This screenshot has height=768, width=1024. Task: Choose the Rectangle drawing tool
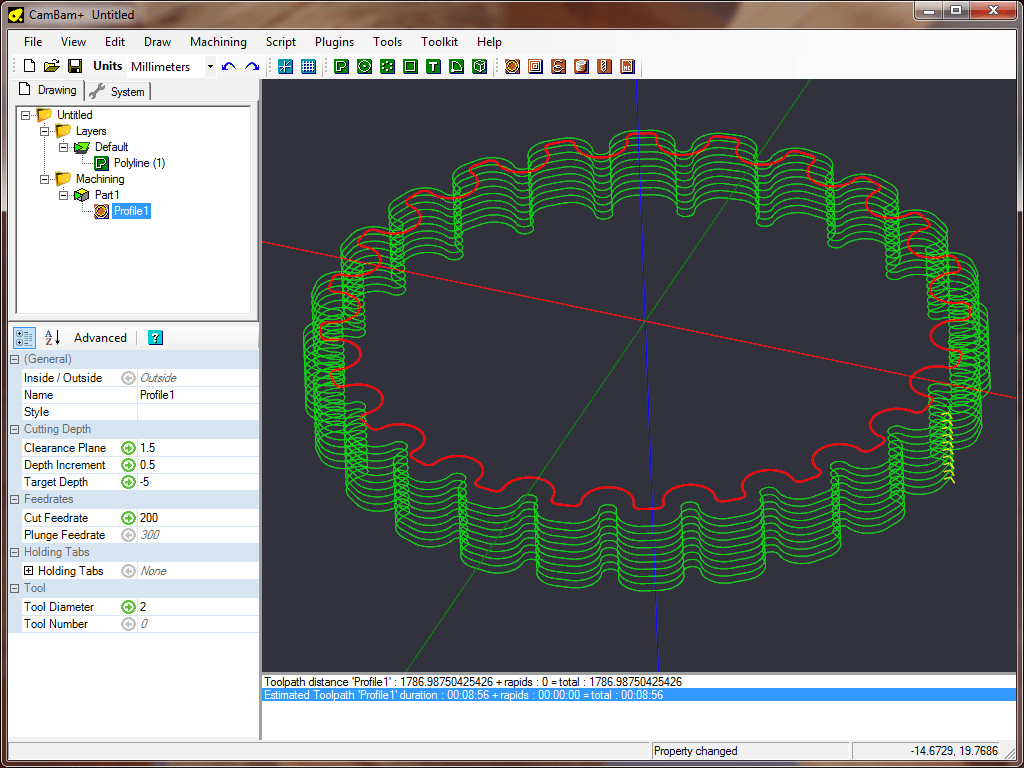coord(410,66)
